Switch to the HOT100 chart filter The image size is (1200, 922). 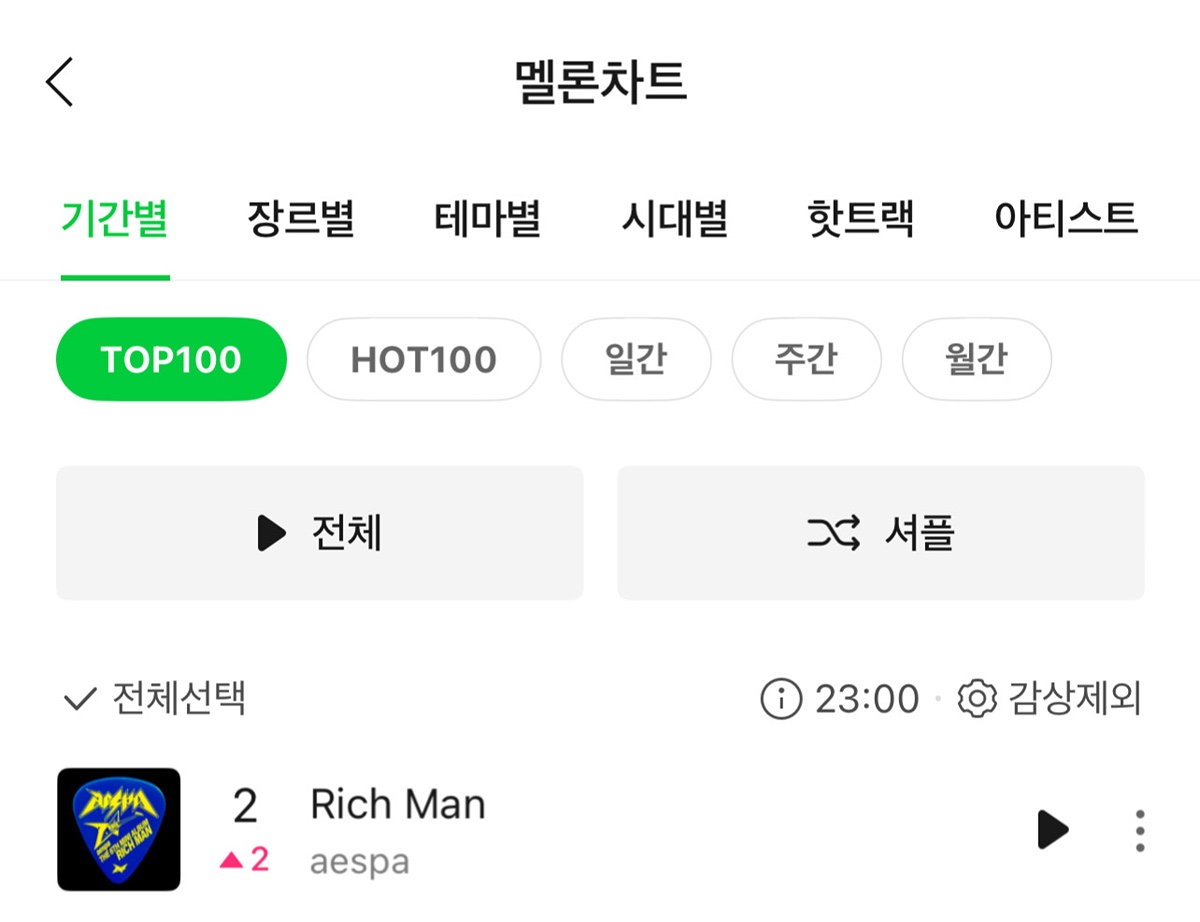(423, 359)
